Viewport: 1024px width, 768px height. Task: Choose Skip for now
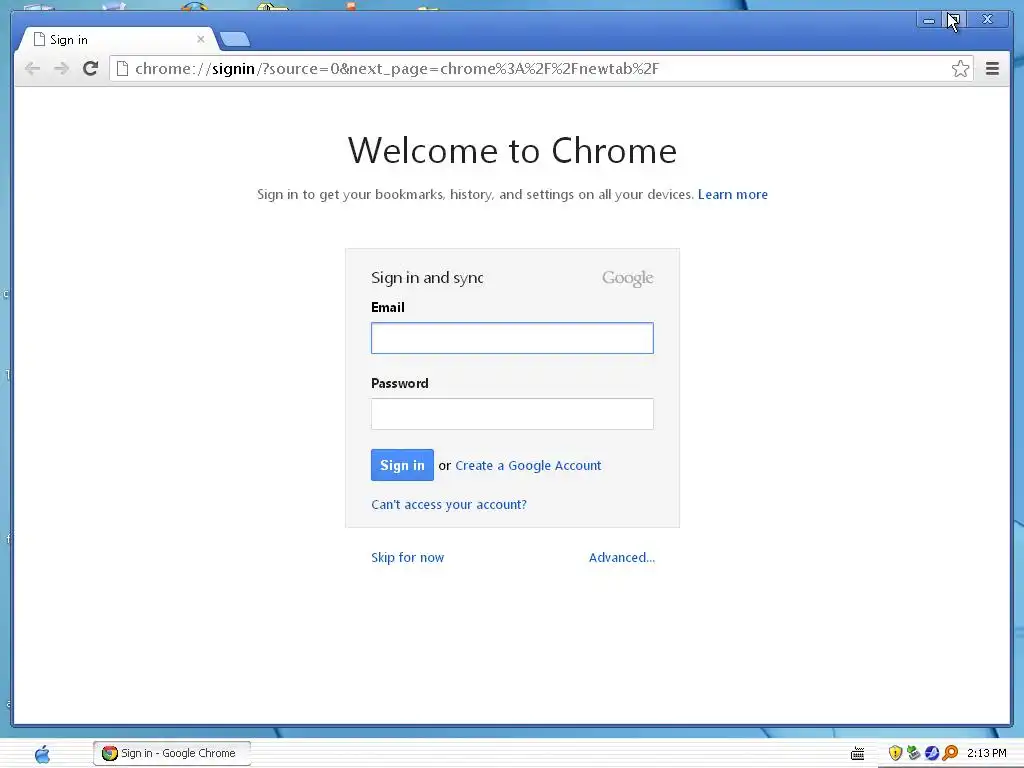pyautogui.click(x=408, y=558)
